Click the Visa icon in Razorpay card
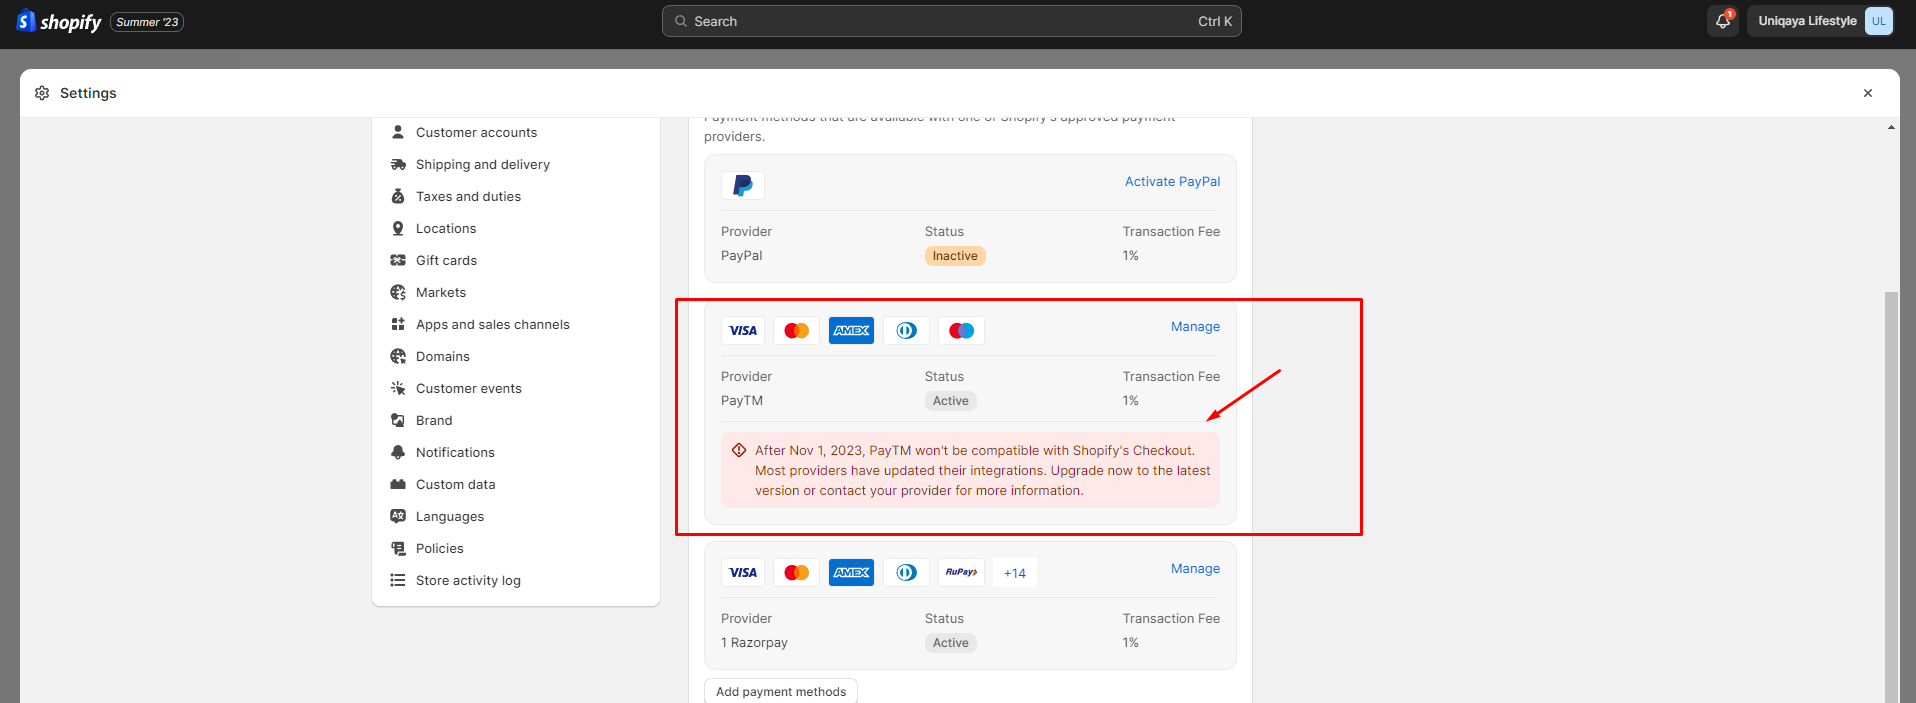Image resolution: width=1916 pixels, height=703 pixels. (x=743, y=572)
